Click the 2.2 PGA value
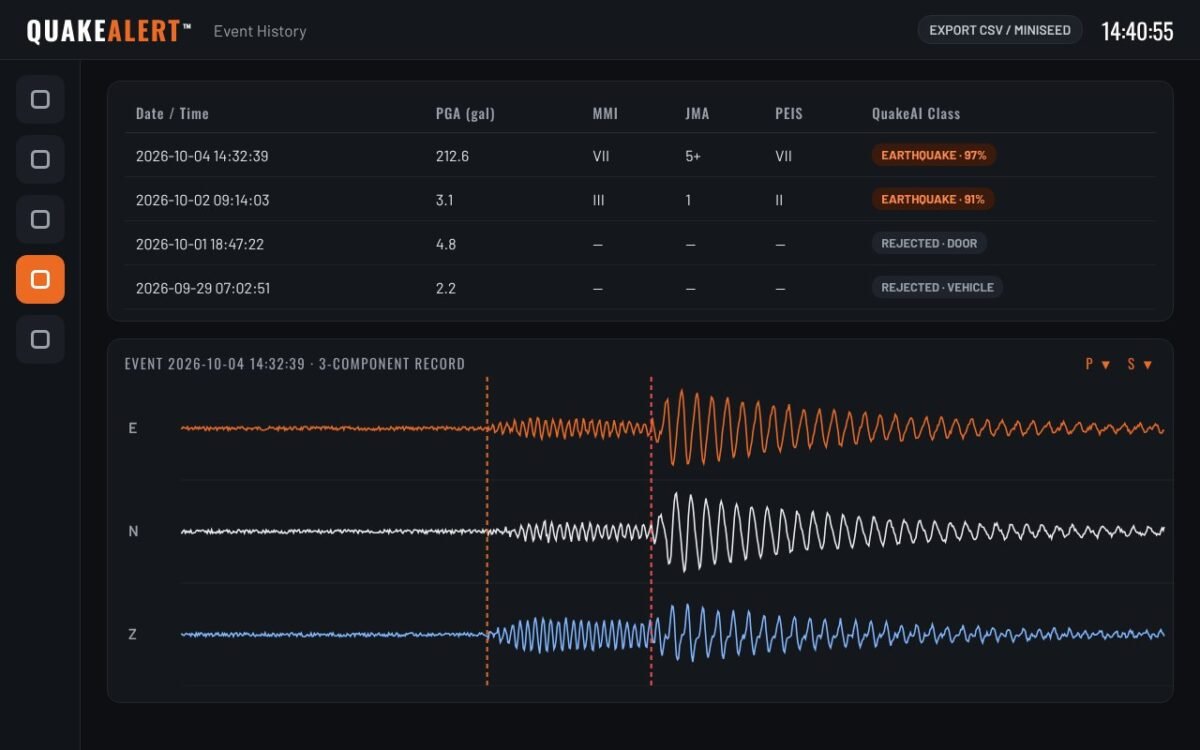The image size is (1200, 750). (x=446, y=288)
